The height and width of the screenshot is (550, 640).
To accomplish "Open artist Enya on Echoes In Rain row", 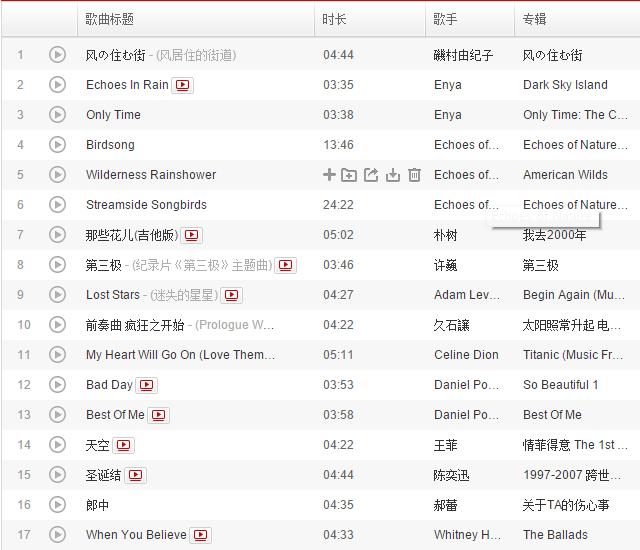I will click(448, 85).
